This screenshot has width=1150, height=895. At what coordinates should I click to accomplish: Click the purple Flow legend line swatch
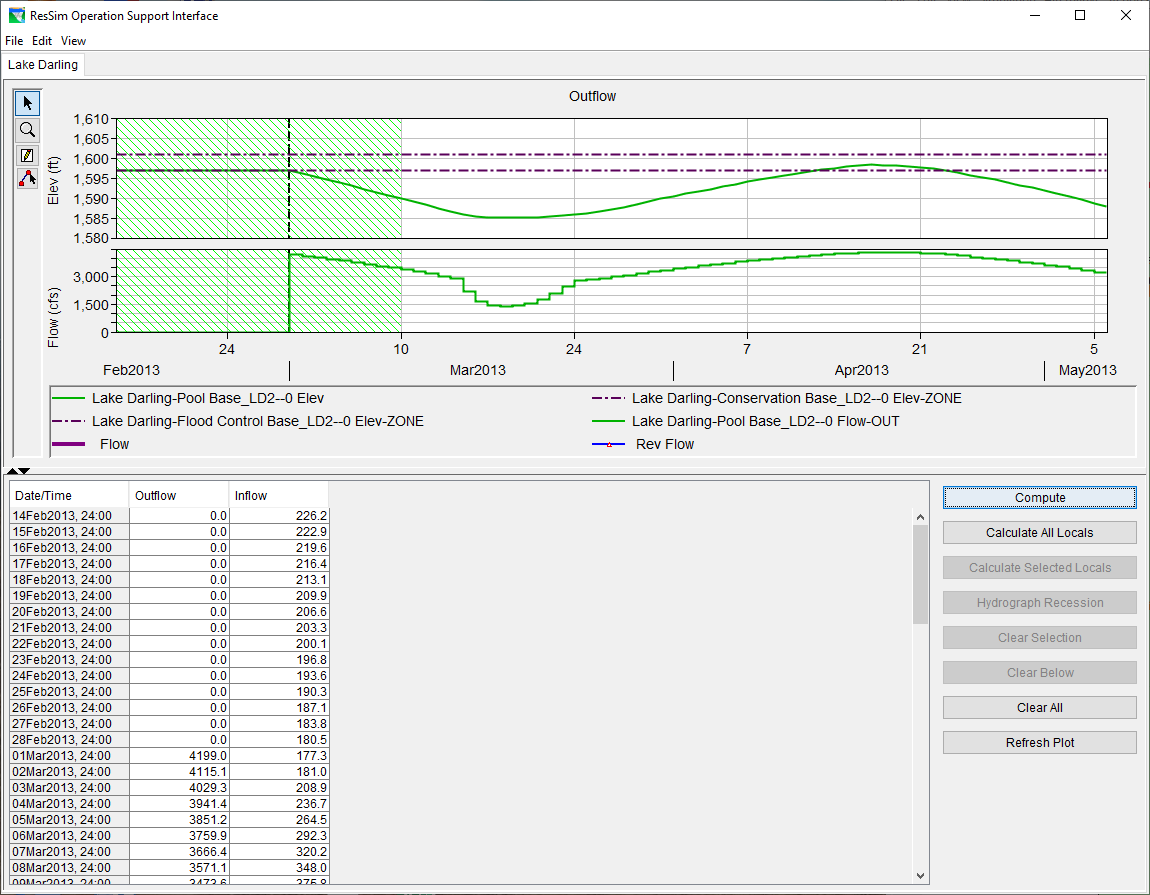tap(69, 444)
